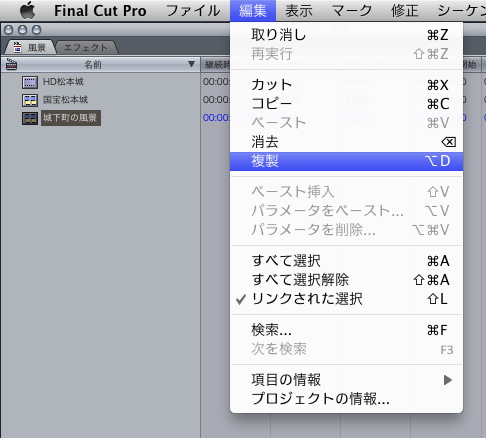Open the ファイル menu
The image size is (486, 438).
click(193, 11)
